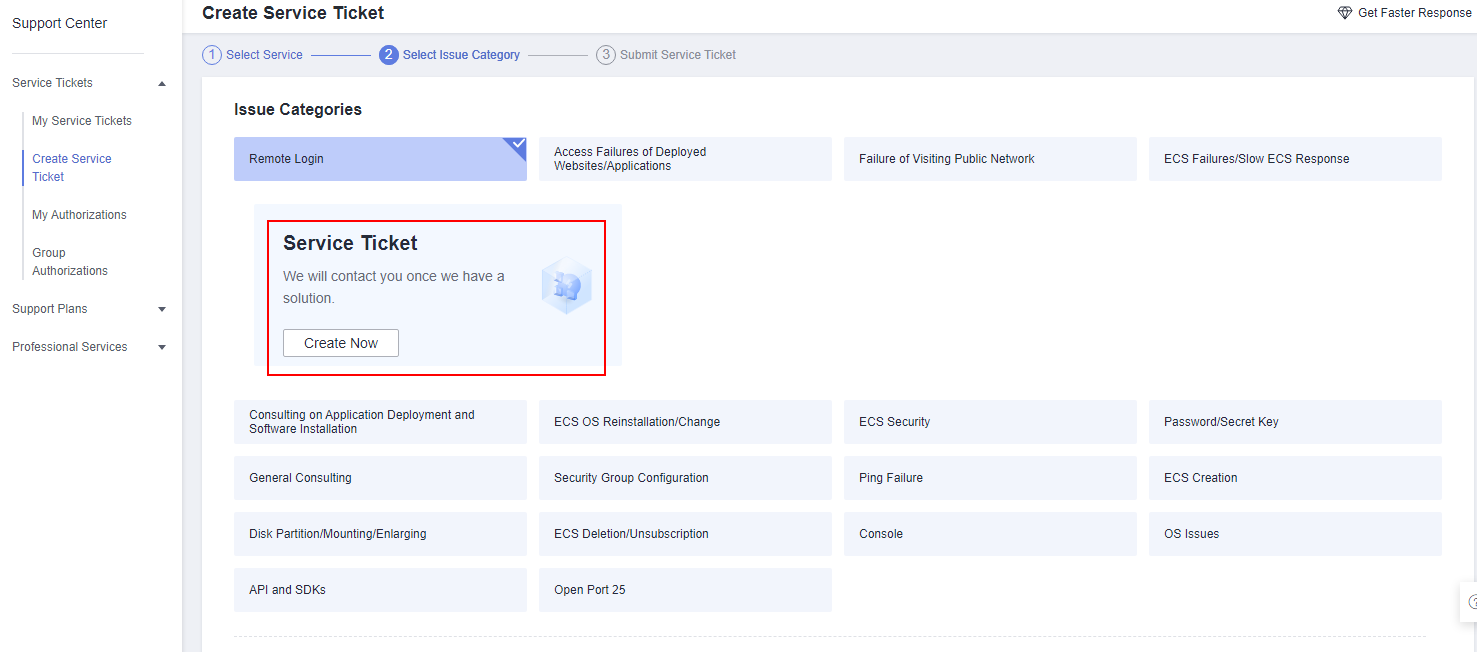
Task: Select the ECS Security issue category
Action: (x=990, y=422)
